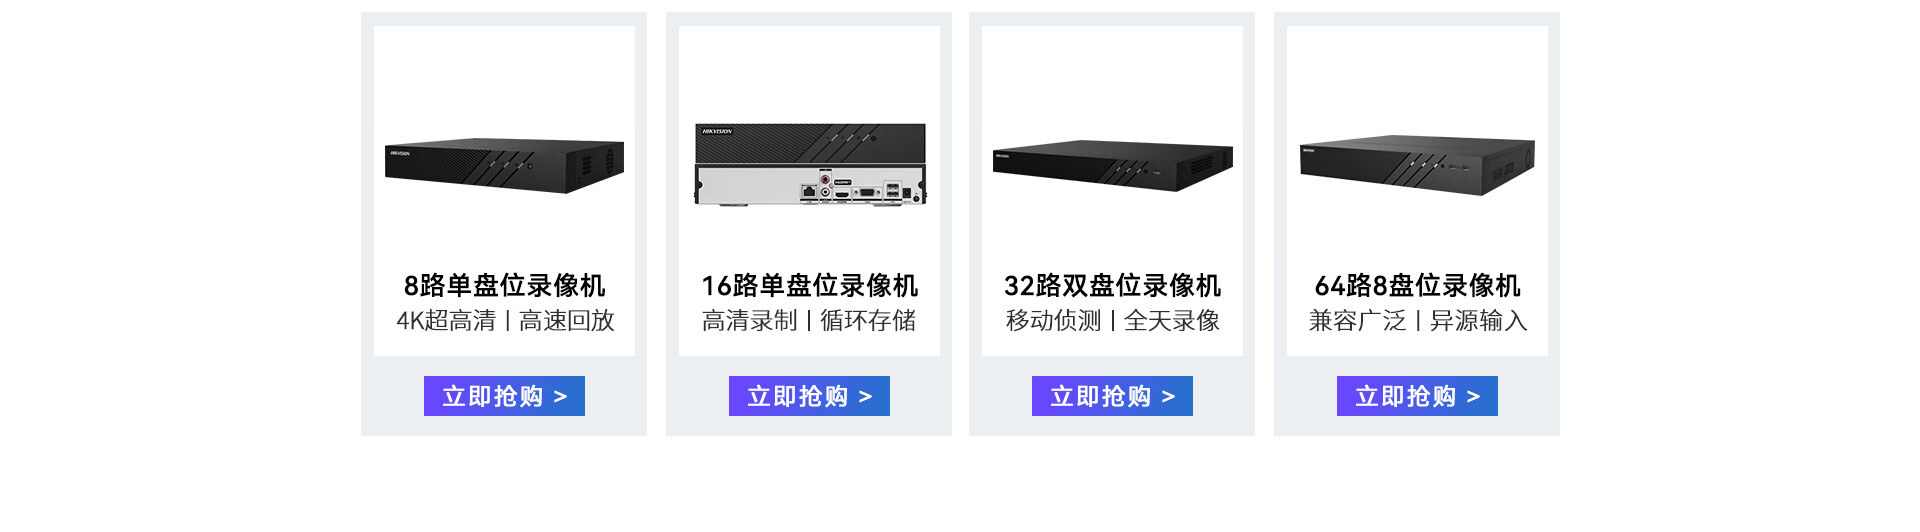Choose 立即抢购 for the 64路8盘位 recorder
The image size is (1920, 532).
click(1417, 396)
